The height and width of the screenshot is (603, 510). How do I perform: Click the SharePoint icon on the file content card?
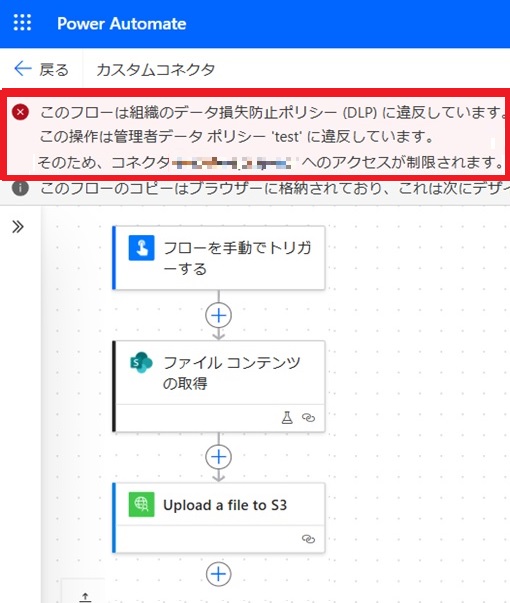coord(141,362)
